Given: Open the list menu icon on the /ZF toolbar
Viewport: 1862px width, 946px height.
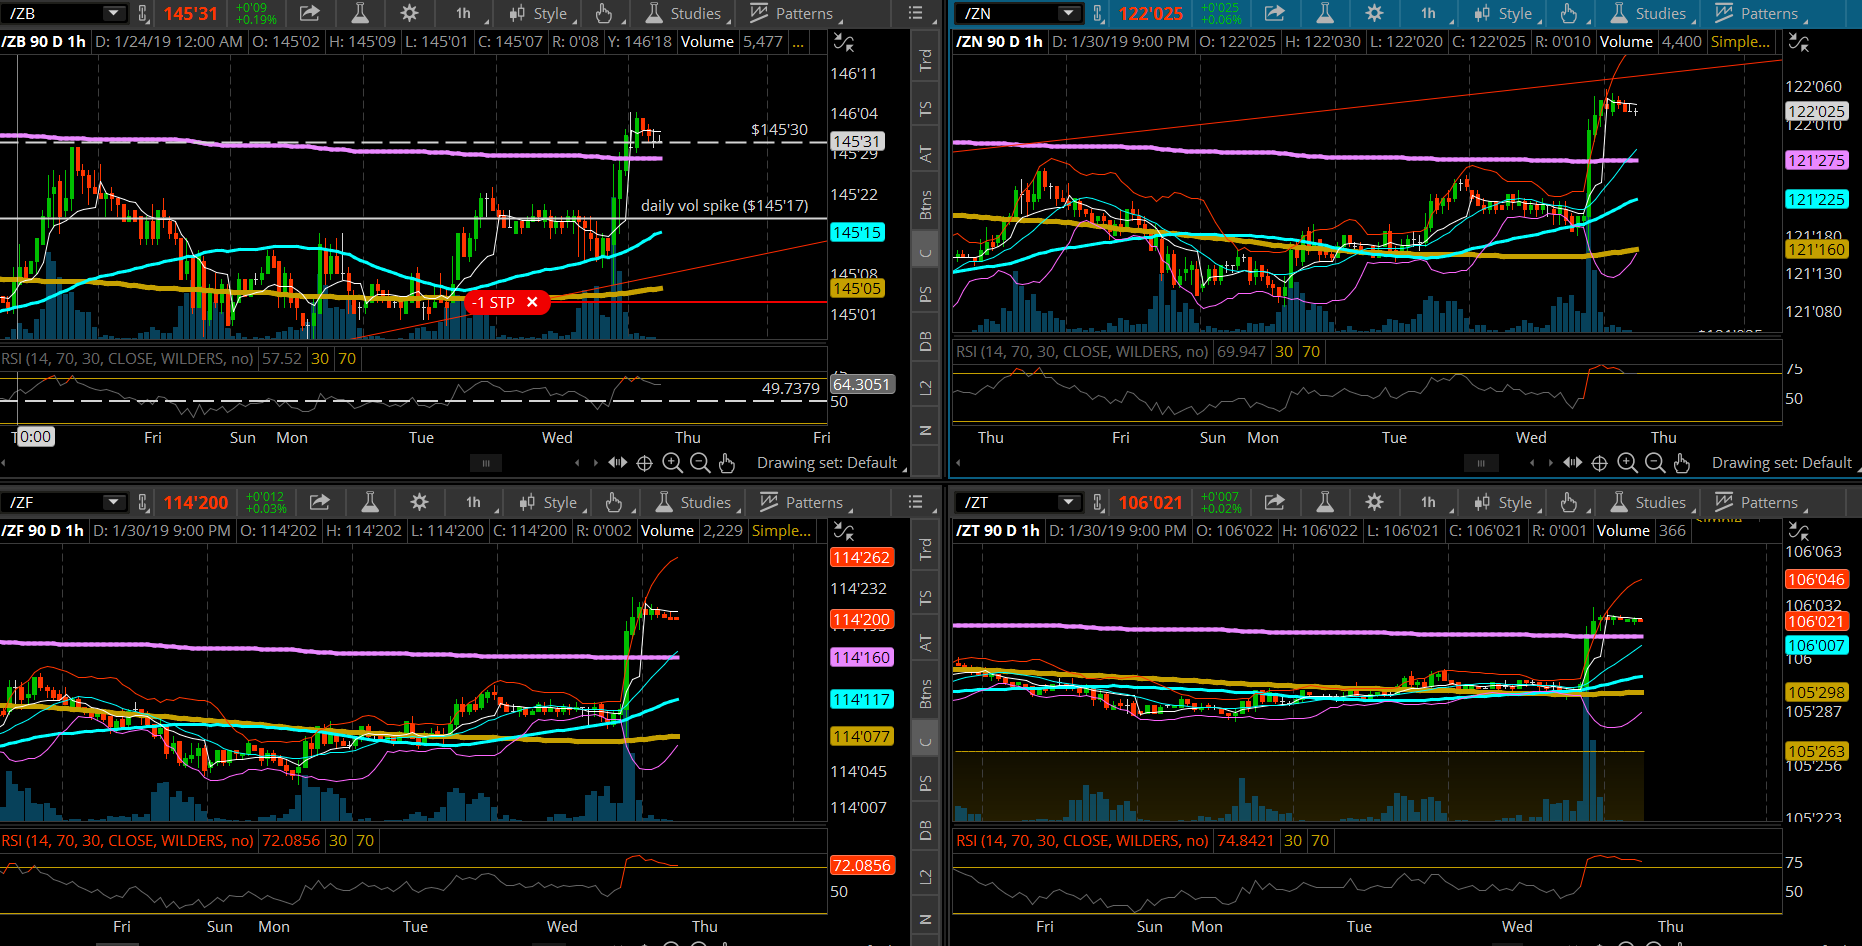Looking at the screenshot, I should tap(915, 502).
